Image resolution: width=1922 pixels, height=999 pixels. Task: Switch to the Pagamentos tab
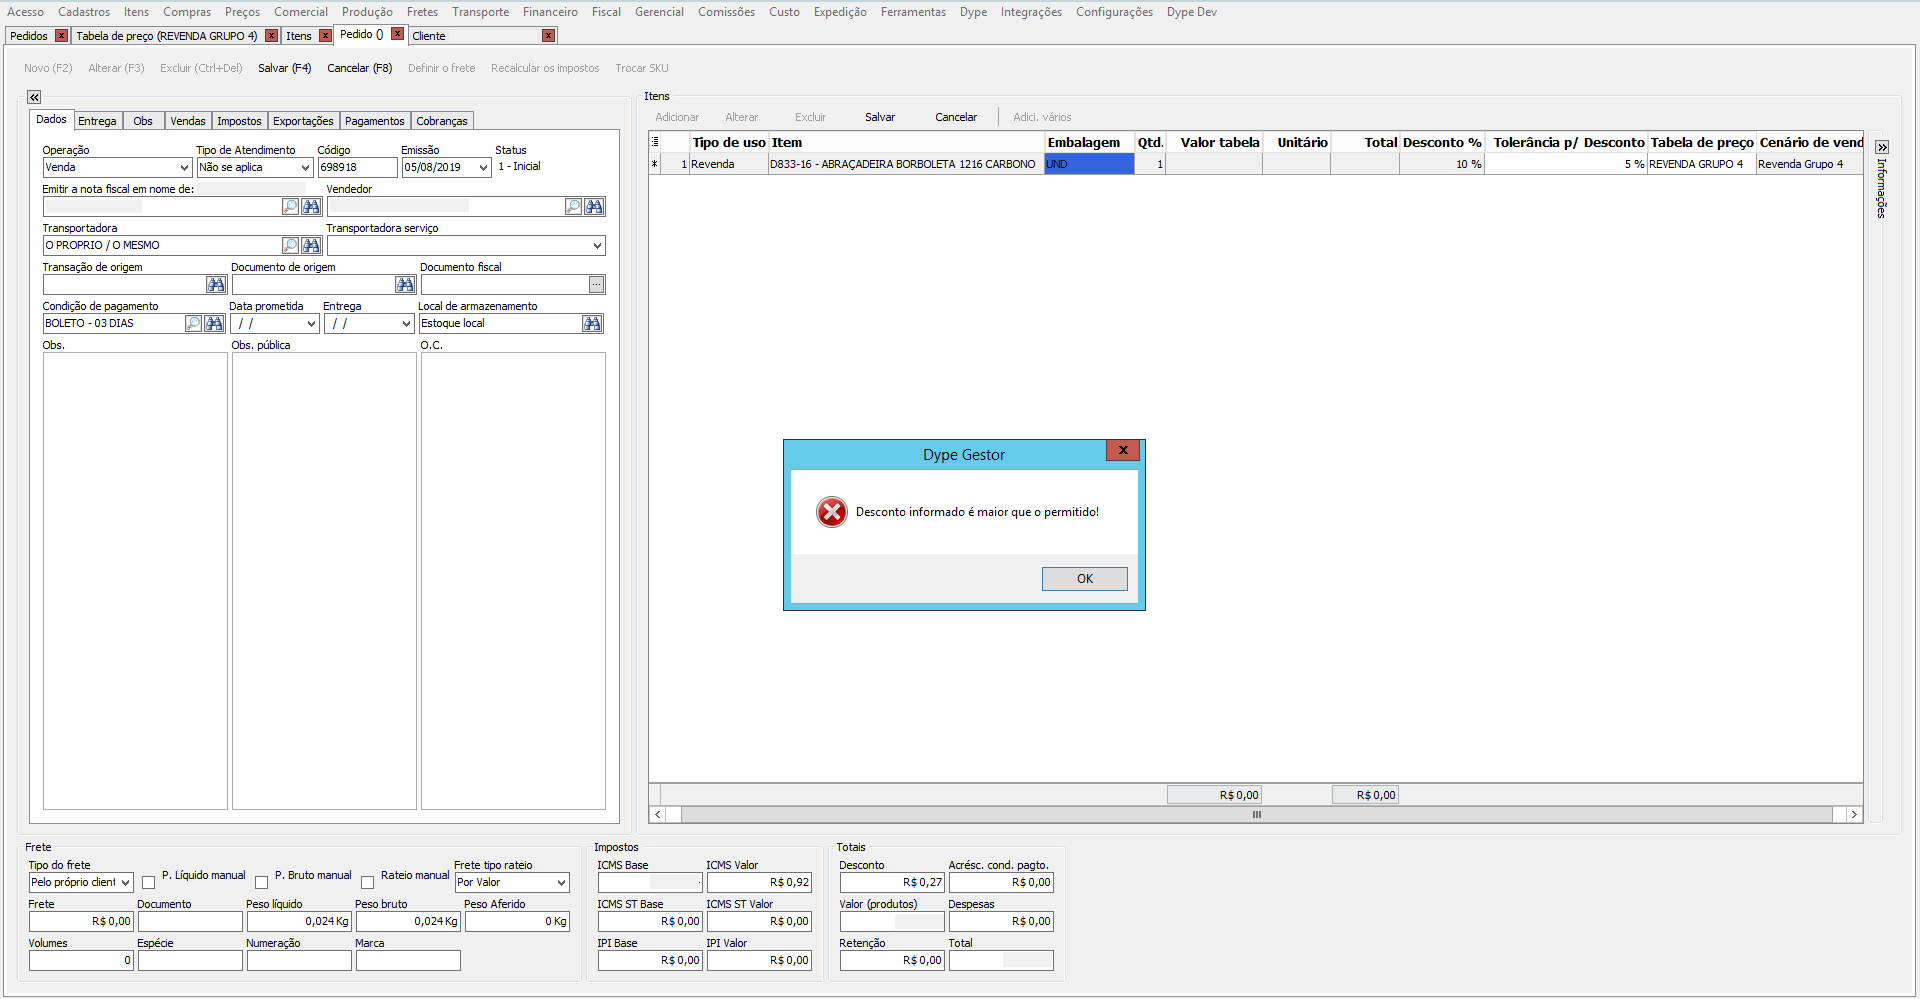click(375, 121)
